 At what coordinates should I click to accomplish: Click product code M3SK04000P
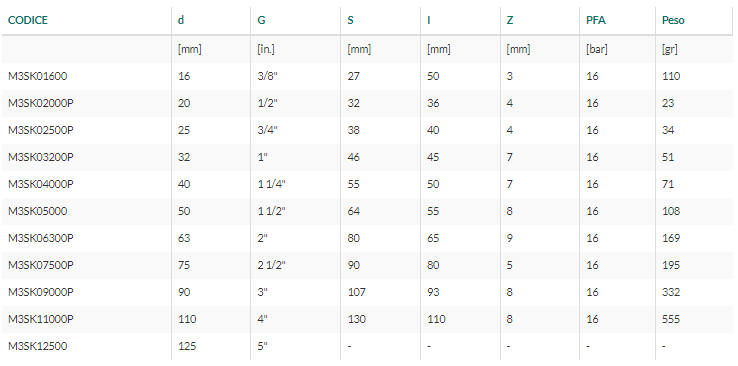point(40,184)
